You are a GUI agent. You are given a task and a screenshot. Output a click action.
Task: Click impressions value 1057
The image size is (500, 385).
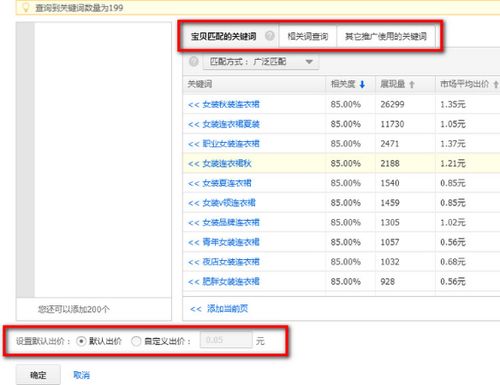click(x=390, y=242)
